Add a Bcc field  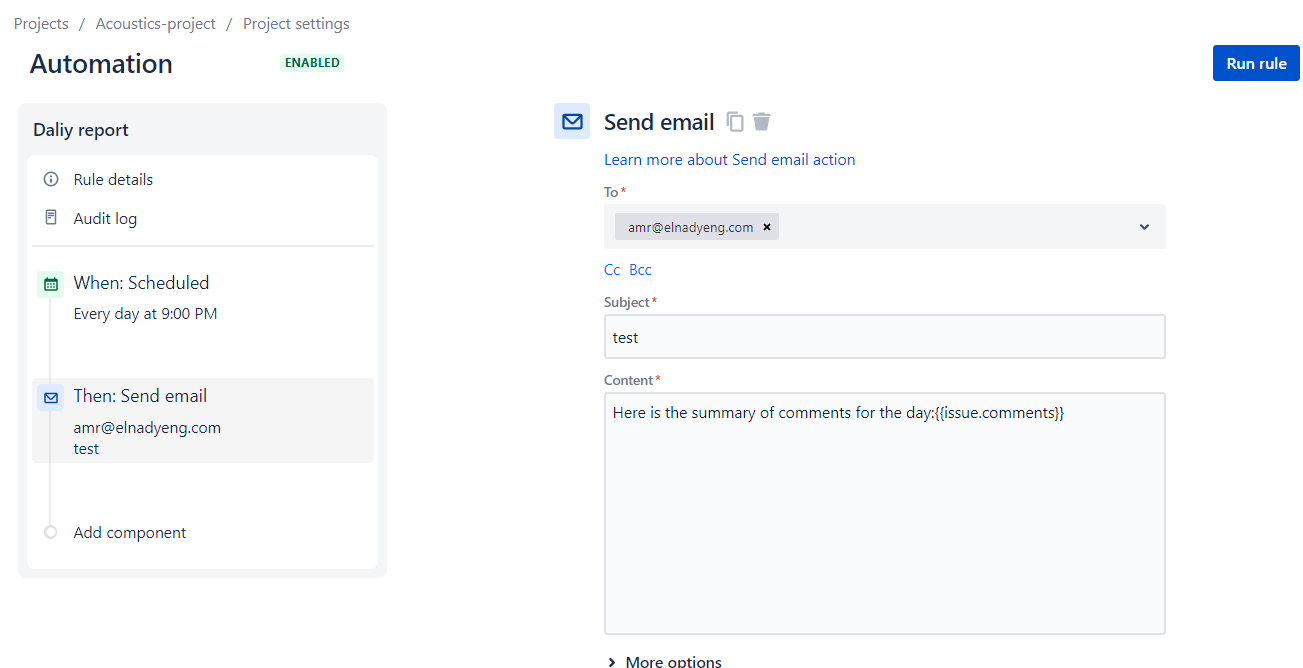pyautogui.click(x=639, y=269)
